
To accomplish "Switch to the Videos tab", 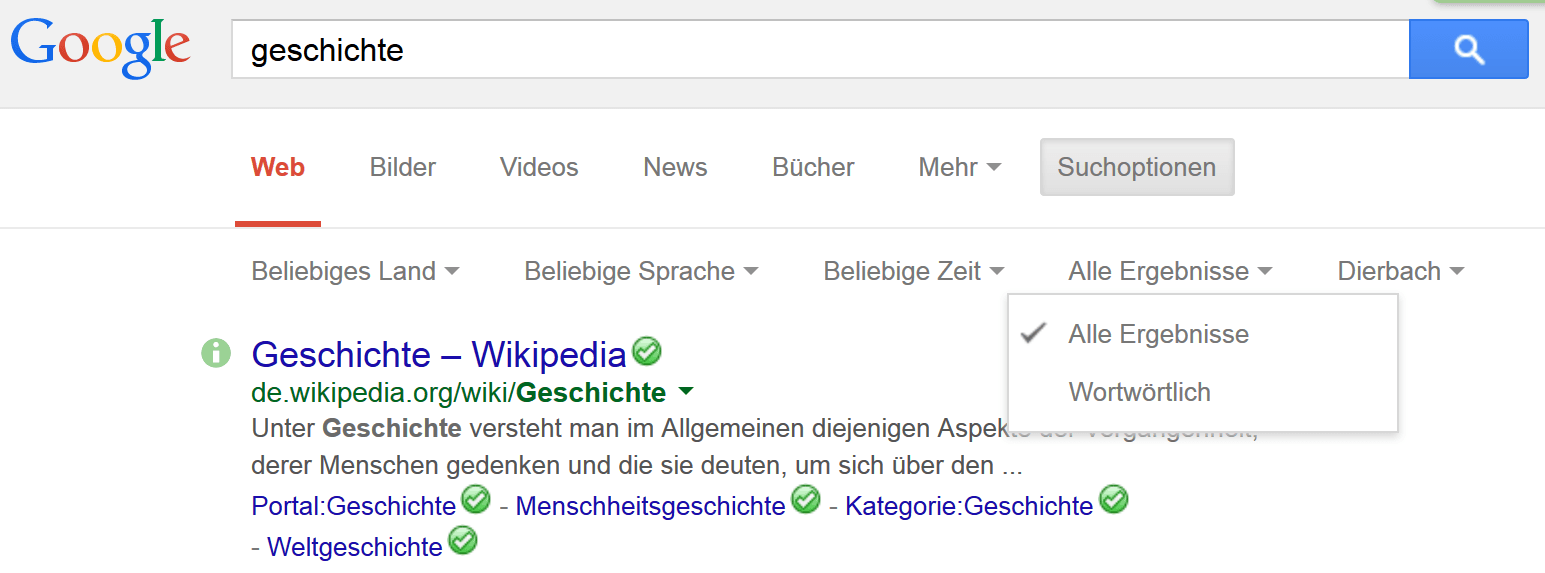I will (x=539, y=167).
